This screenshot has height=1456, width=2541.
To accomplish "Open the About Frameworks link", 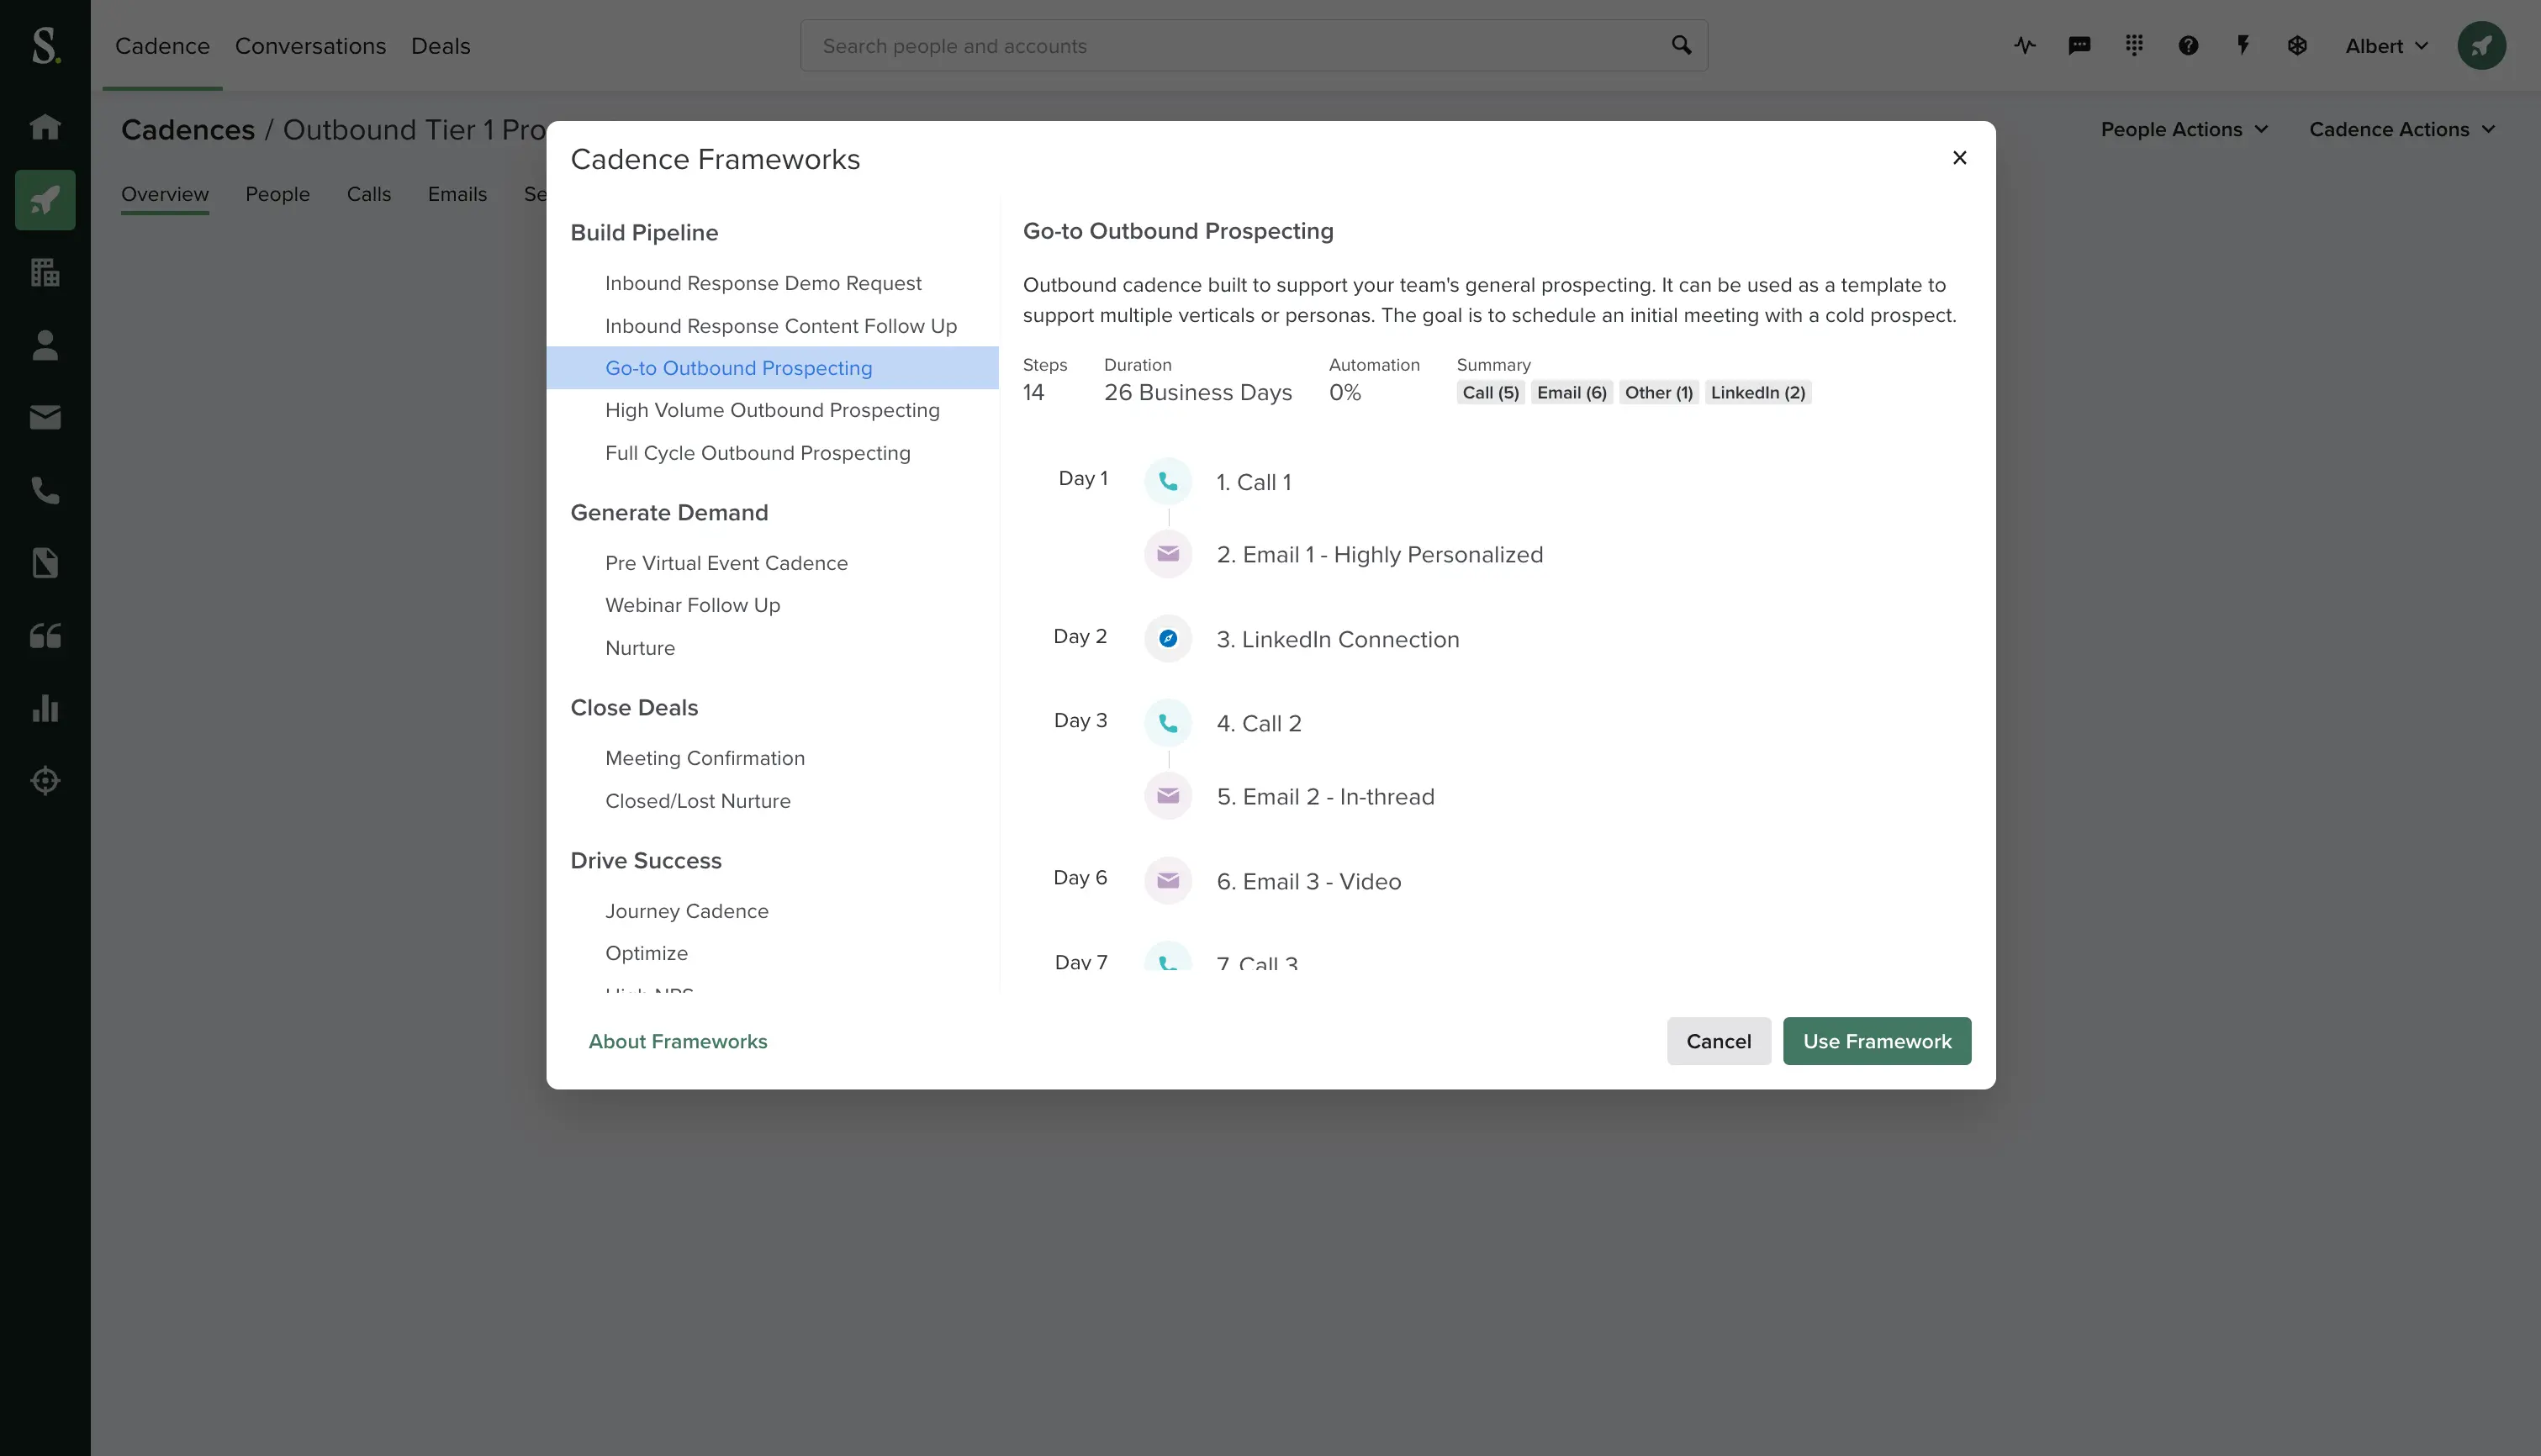I will coord(677,1041).
